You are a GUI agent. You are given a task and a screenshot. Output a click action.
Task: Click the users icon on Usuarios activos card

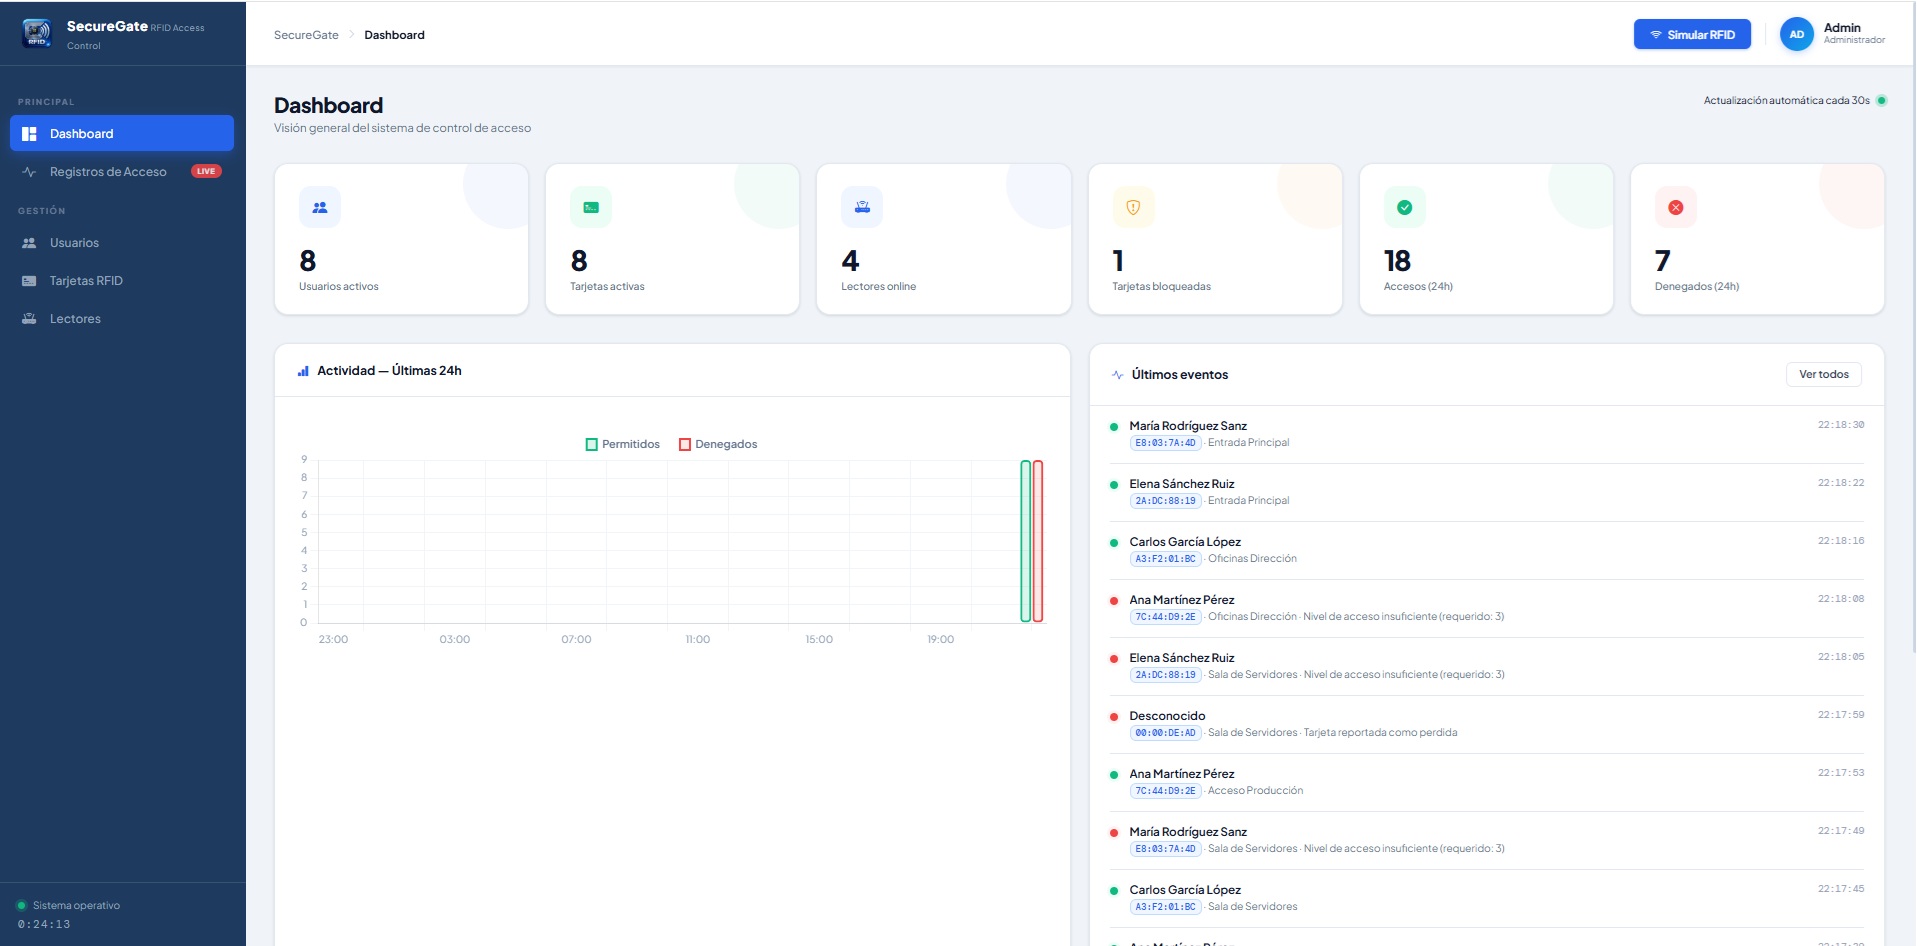tap(320, 208)
